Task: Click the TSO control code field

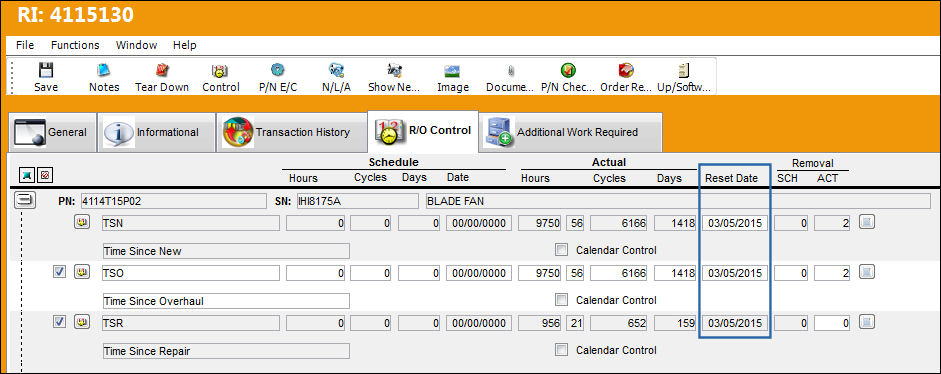Action: pos(190,273)
